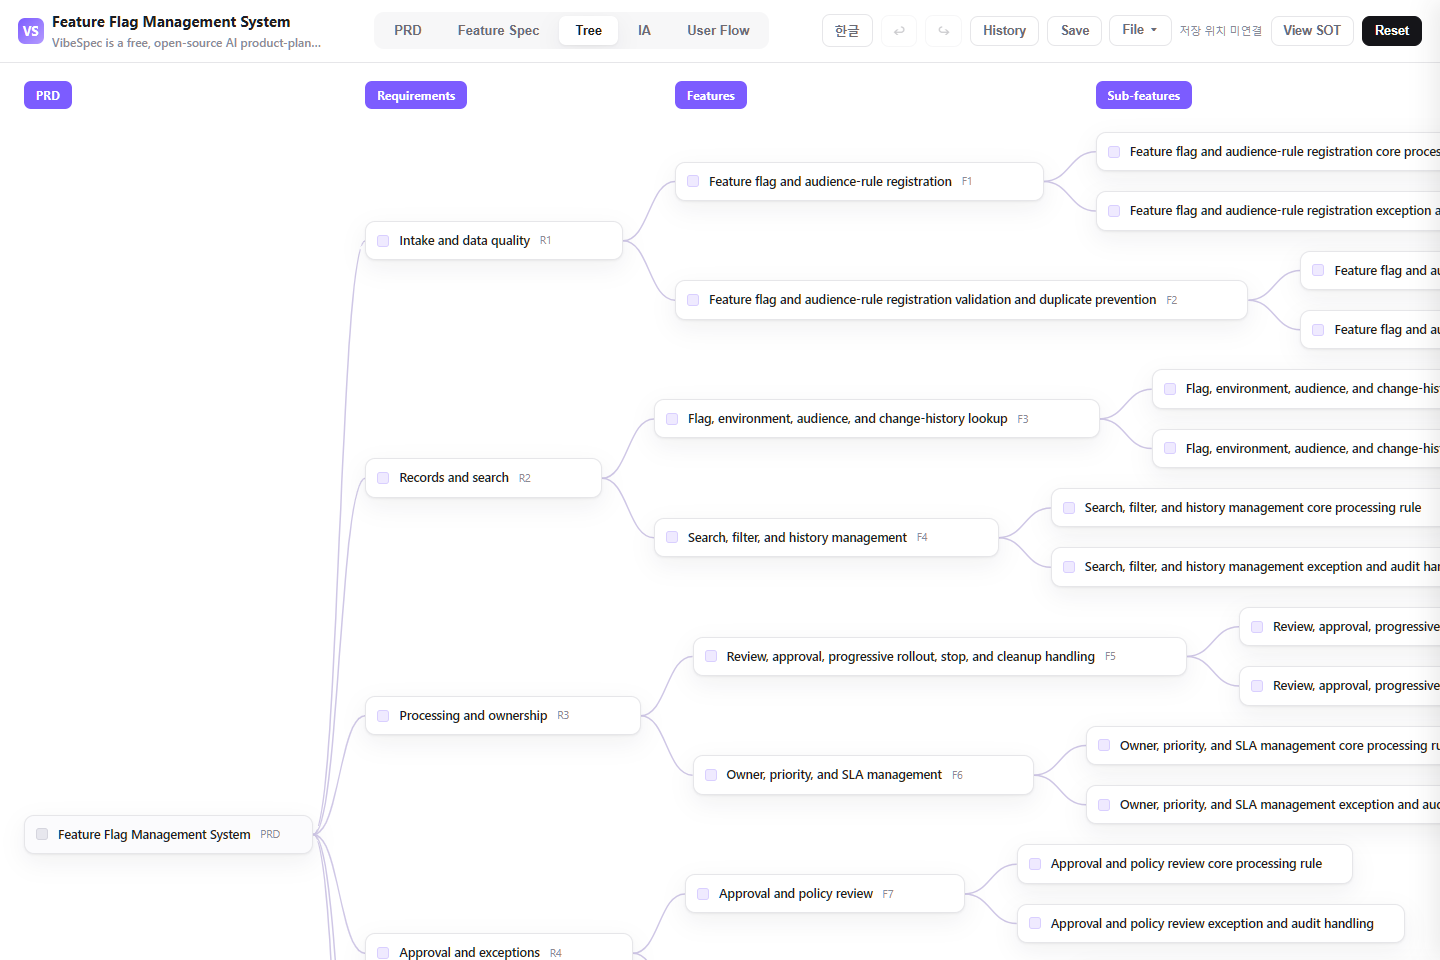Open the IA tab
The image size is (1440, 960).
(644, 30)
